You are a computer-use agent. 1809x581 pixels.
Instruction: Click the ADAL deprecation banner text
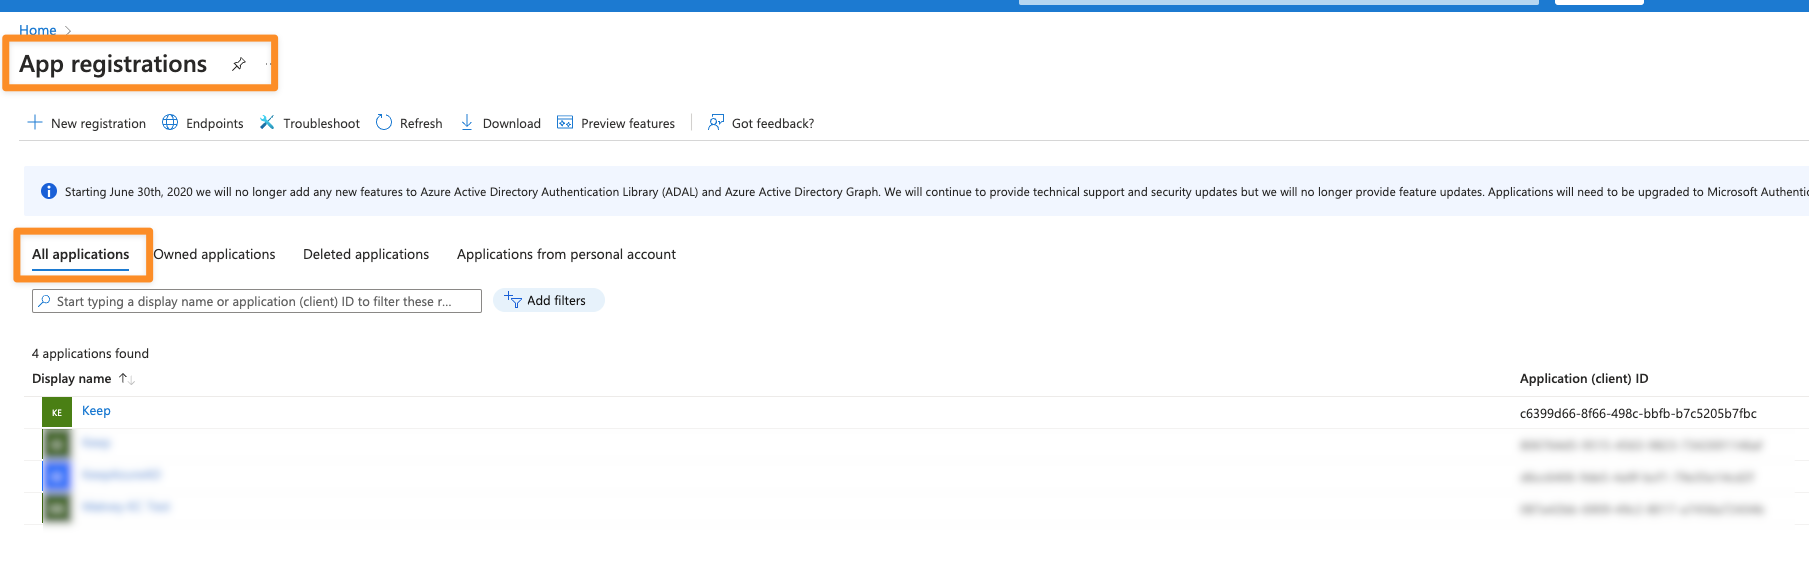point(936,192)
